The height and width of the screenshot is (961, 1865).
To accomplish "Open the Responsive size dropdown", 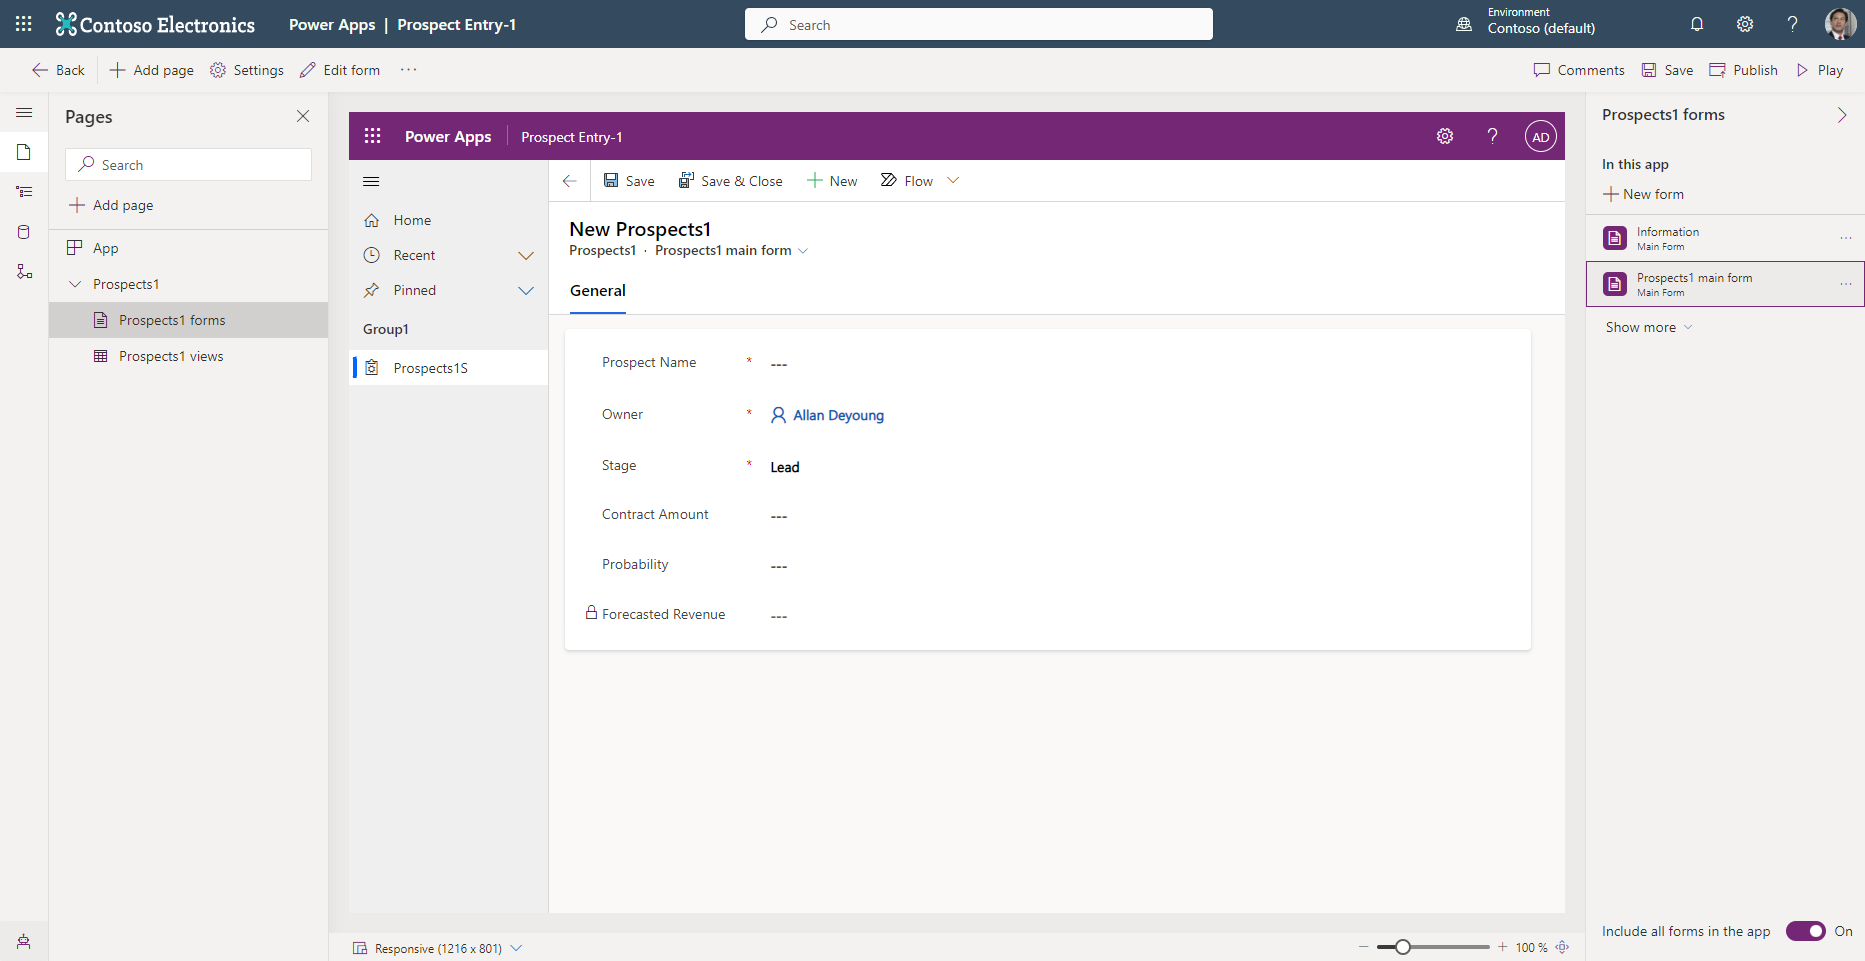I will pos(516,948).
